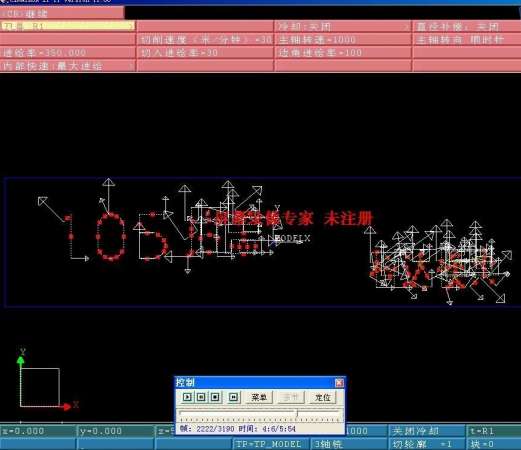
Task: Click the 3轴铣 status bar entry
Action: (x=349, y=444)
